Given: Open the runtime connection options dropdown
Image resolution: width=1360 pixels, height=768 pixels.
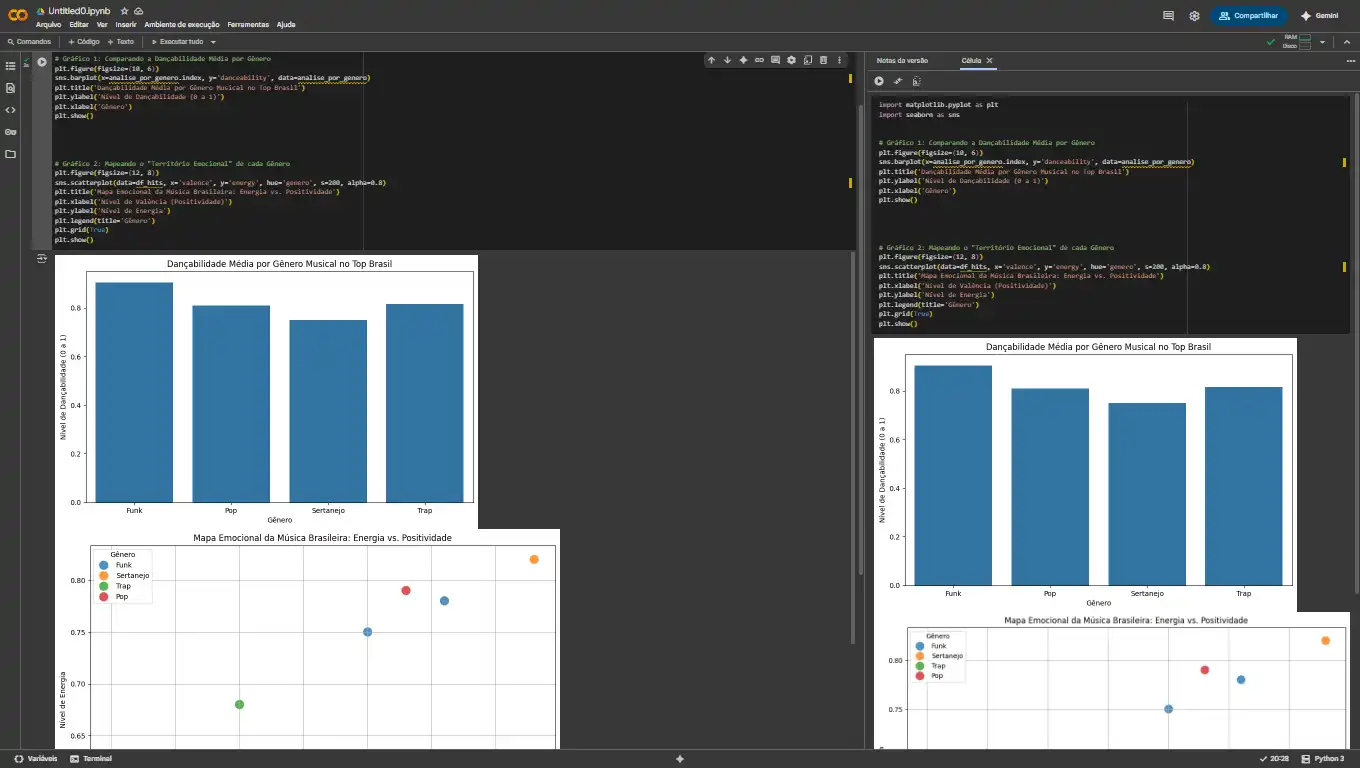Looking at the screenshot, I should click(1322, 42).
